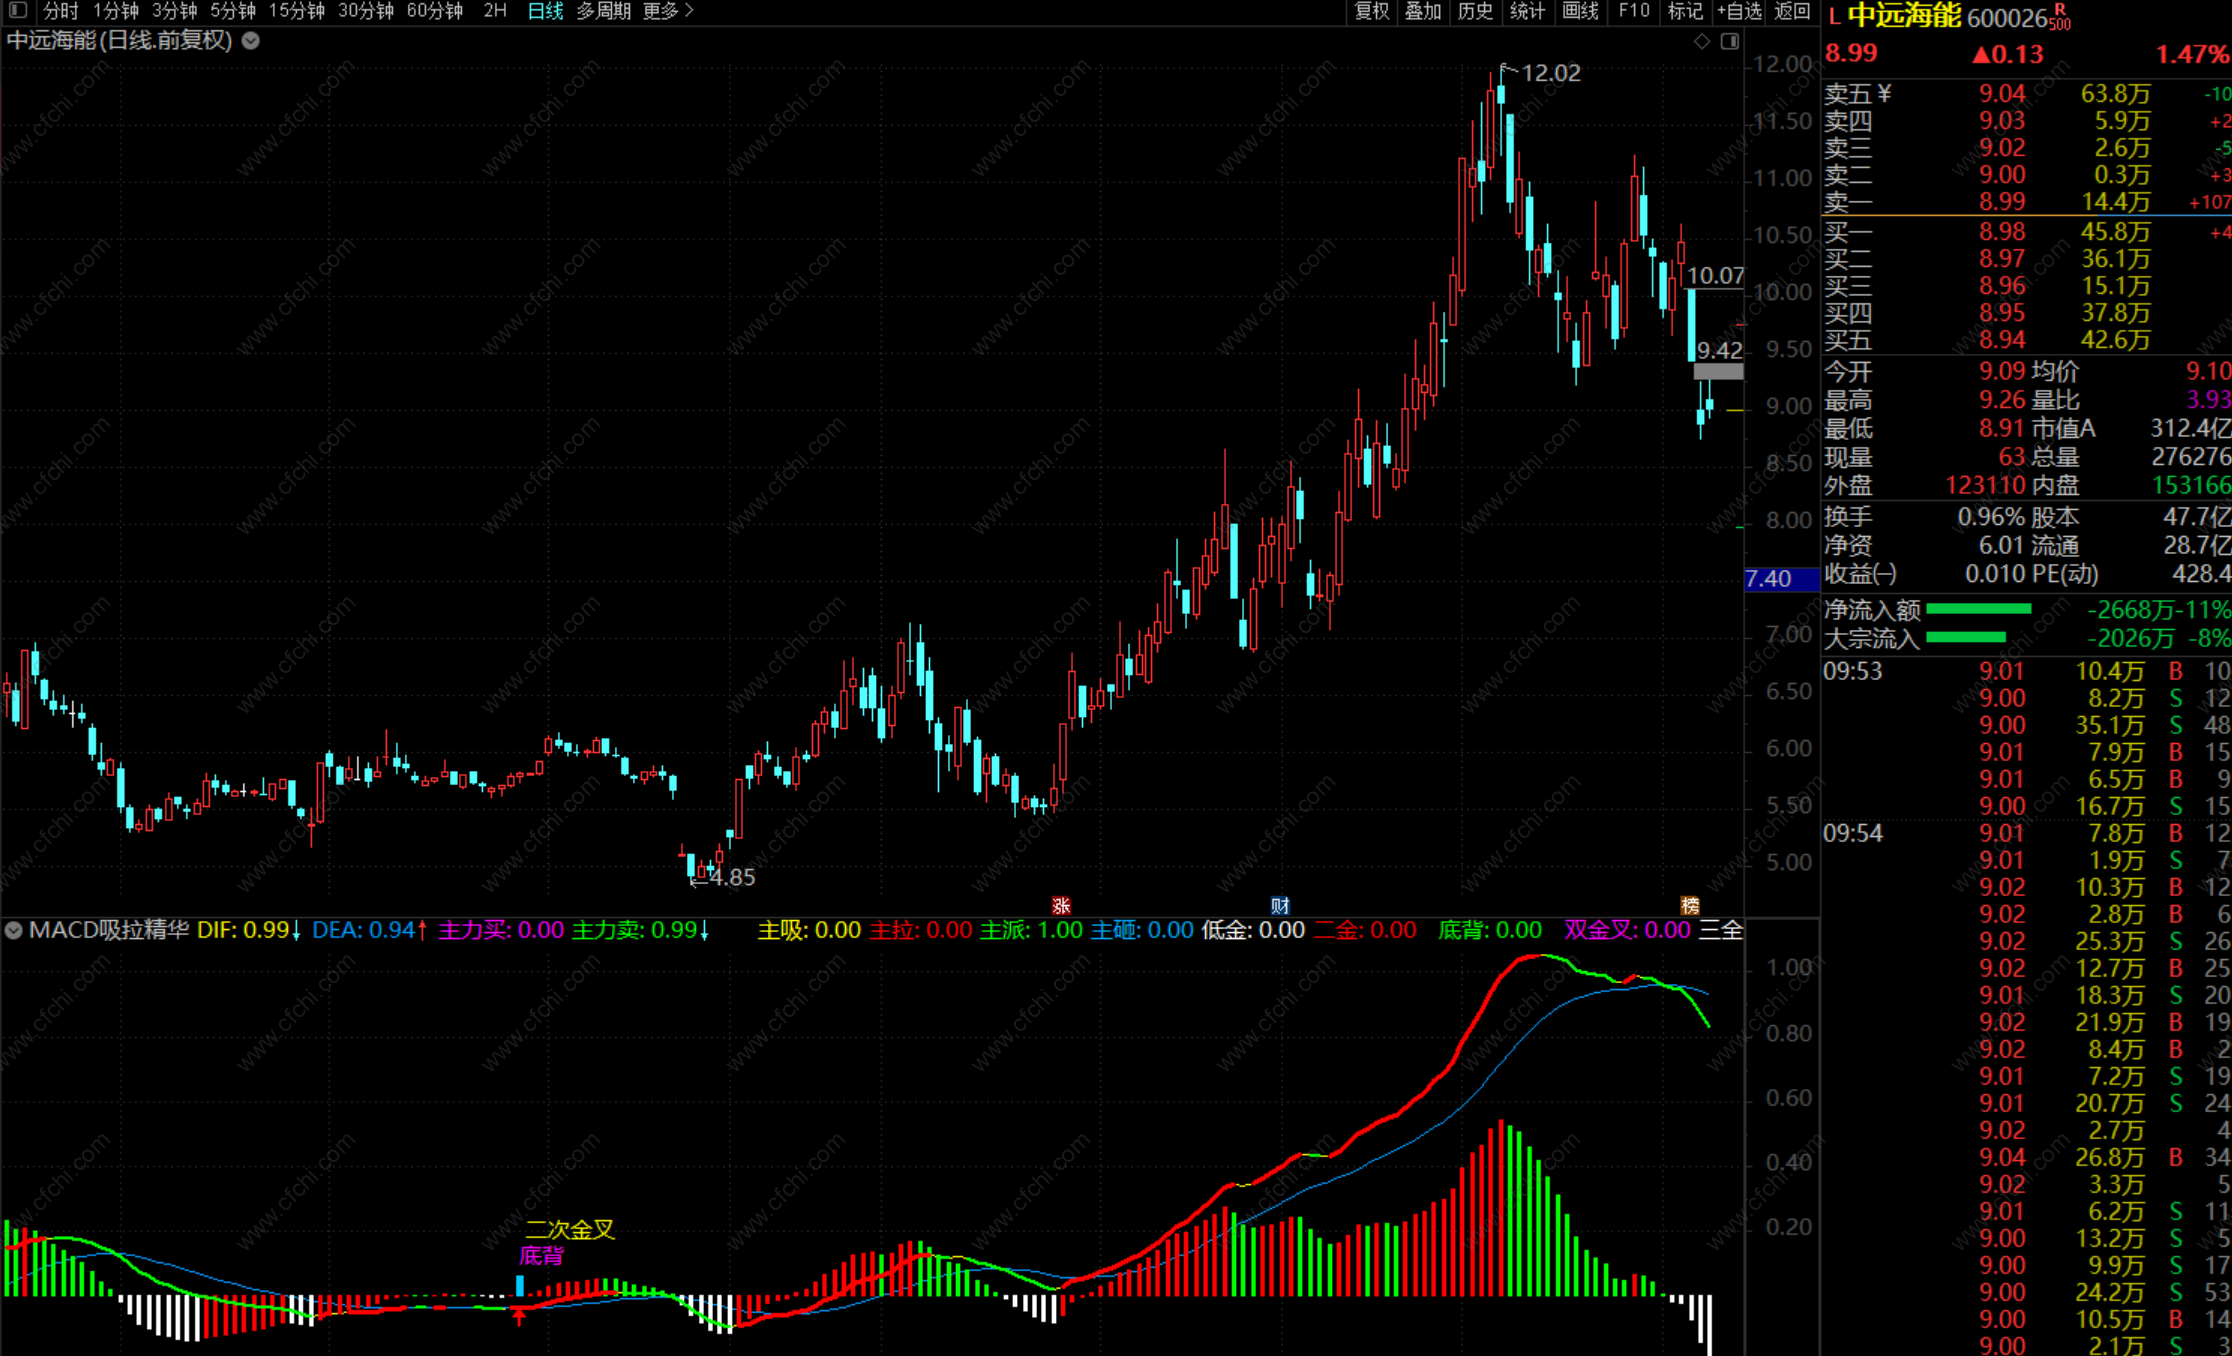Switch to the 60分钟 timeframe tab

(434, 11)
